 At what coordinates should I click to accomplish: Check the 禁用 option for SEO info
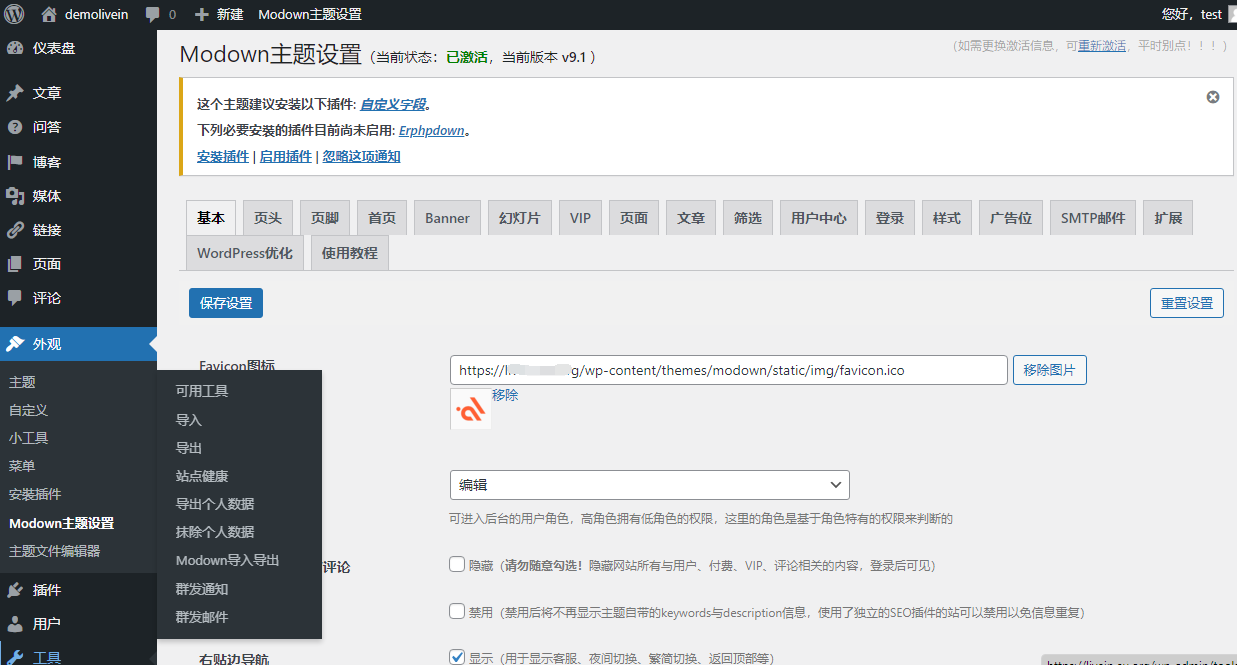tap(456, 612)
